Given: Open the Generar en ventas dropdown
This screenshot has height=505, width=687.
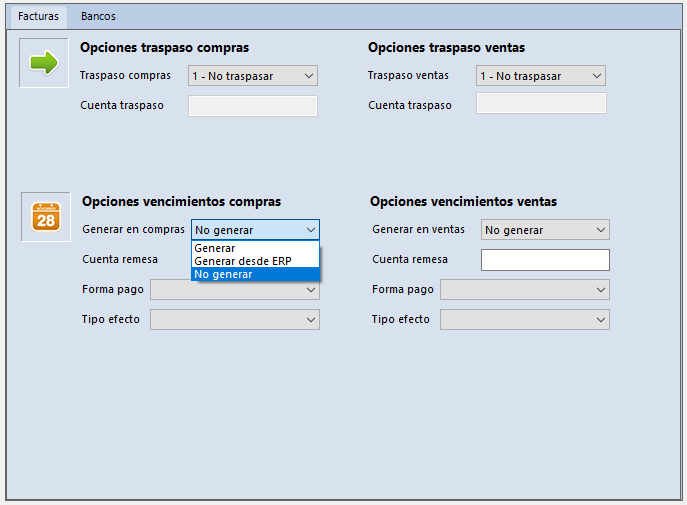Looking at the screenshot, I should (545, 230).
